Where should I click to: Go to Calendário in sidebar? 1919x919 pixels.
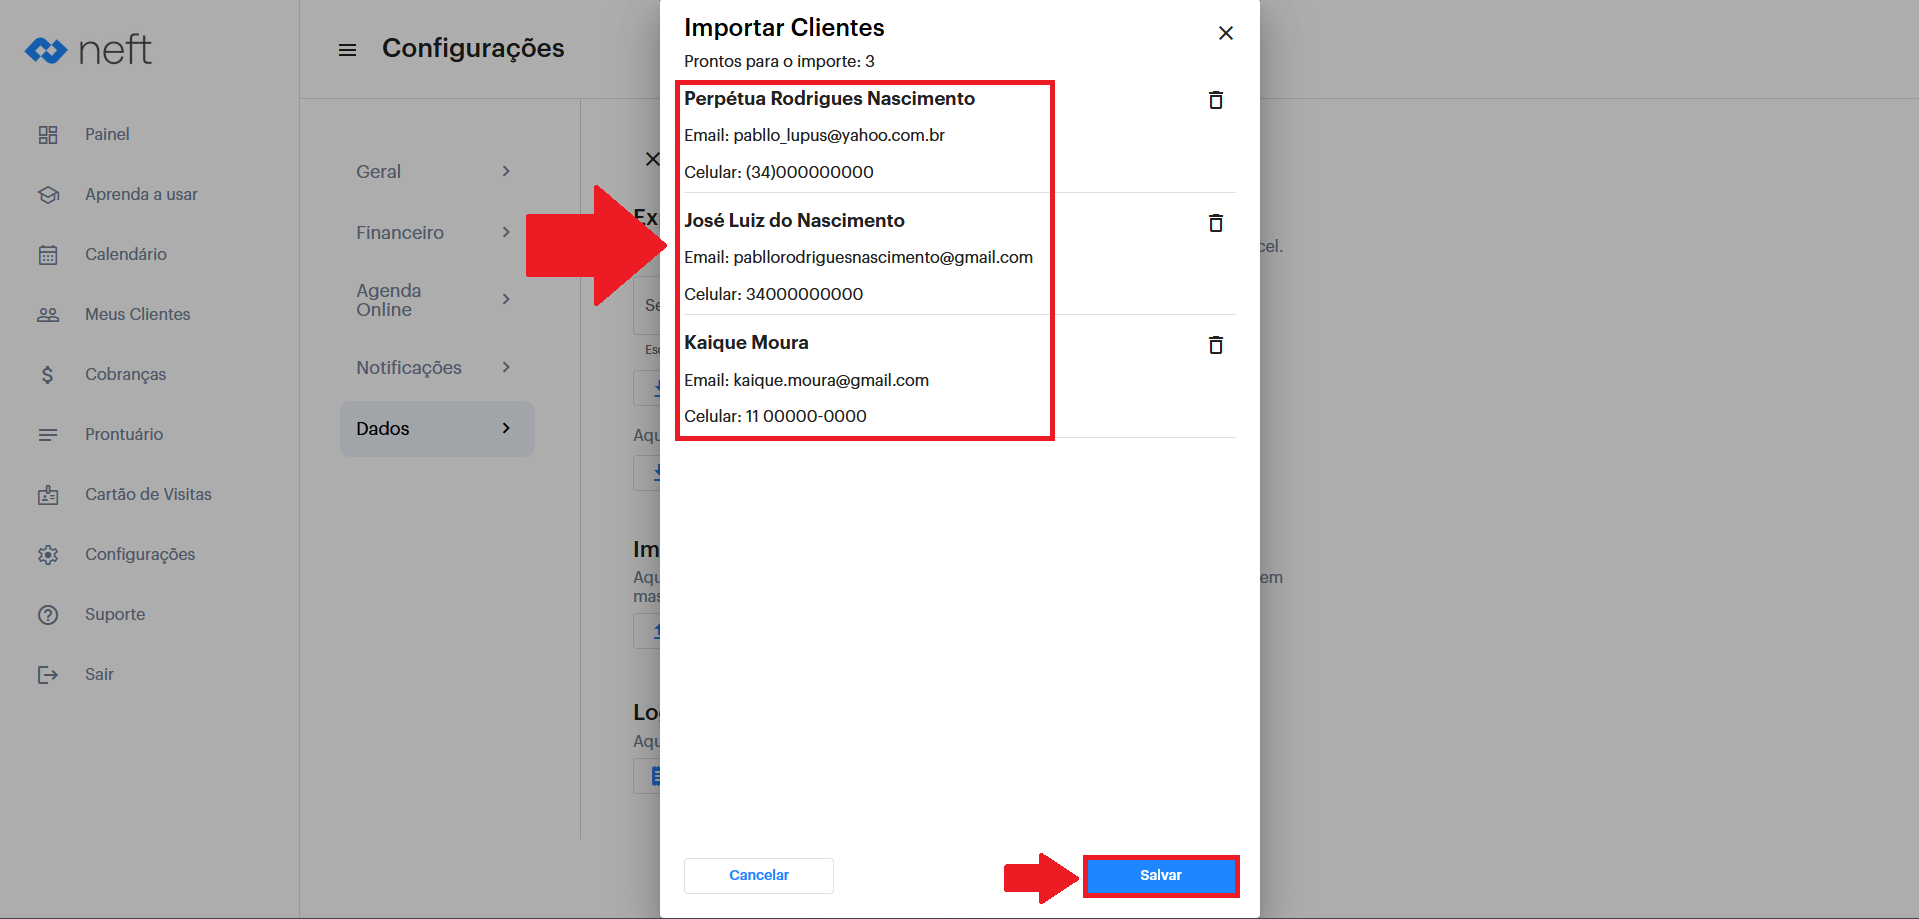pyautogui.click(x=125, y=254)
